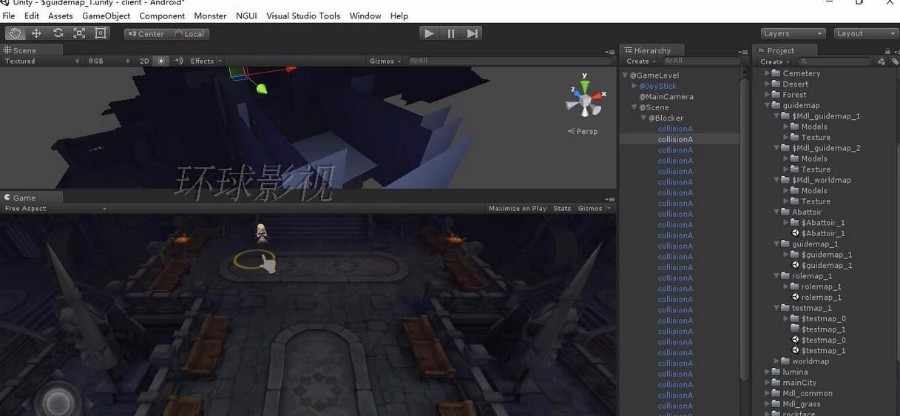Open the GameObject menu
Viewport: 900px width, 416px height.
pos(106,16)
